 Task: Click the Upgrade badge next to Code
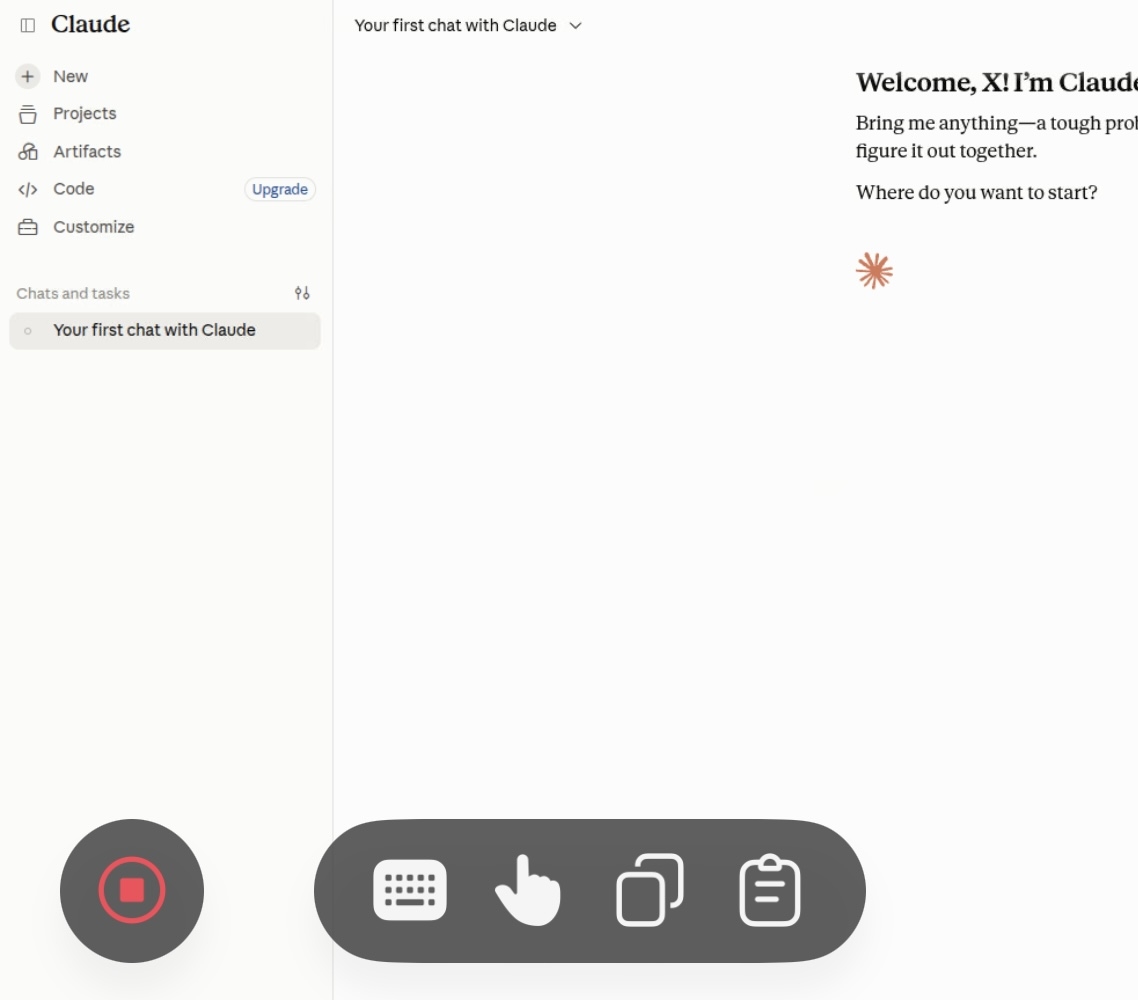click(x=279, y=189)
